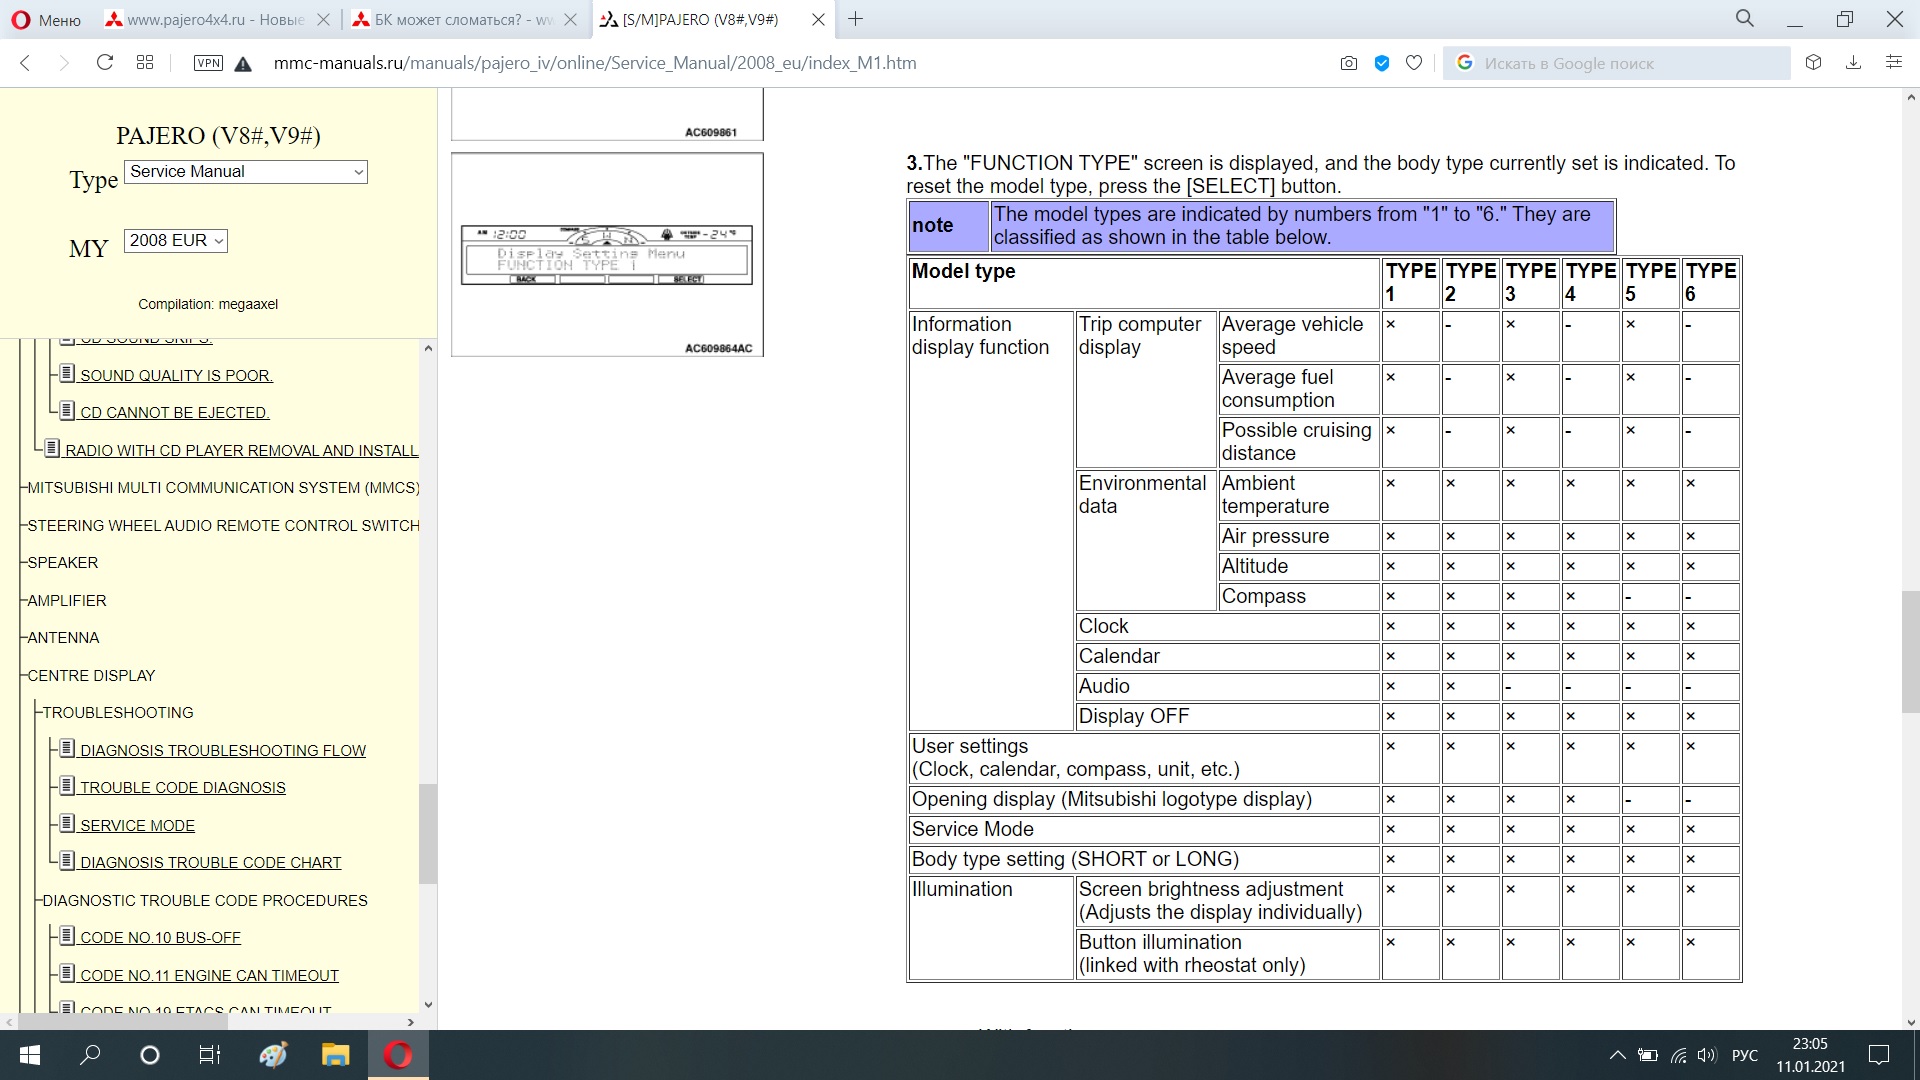1920x1080 pixels.
Task: Click the snapshot camera icon
Action: pos(1348,63)
